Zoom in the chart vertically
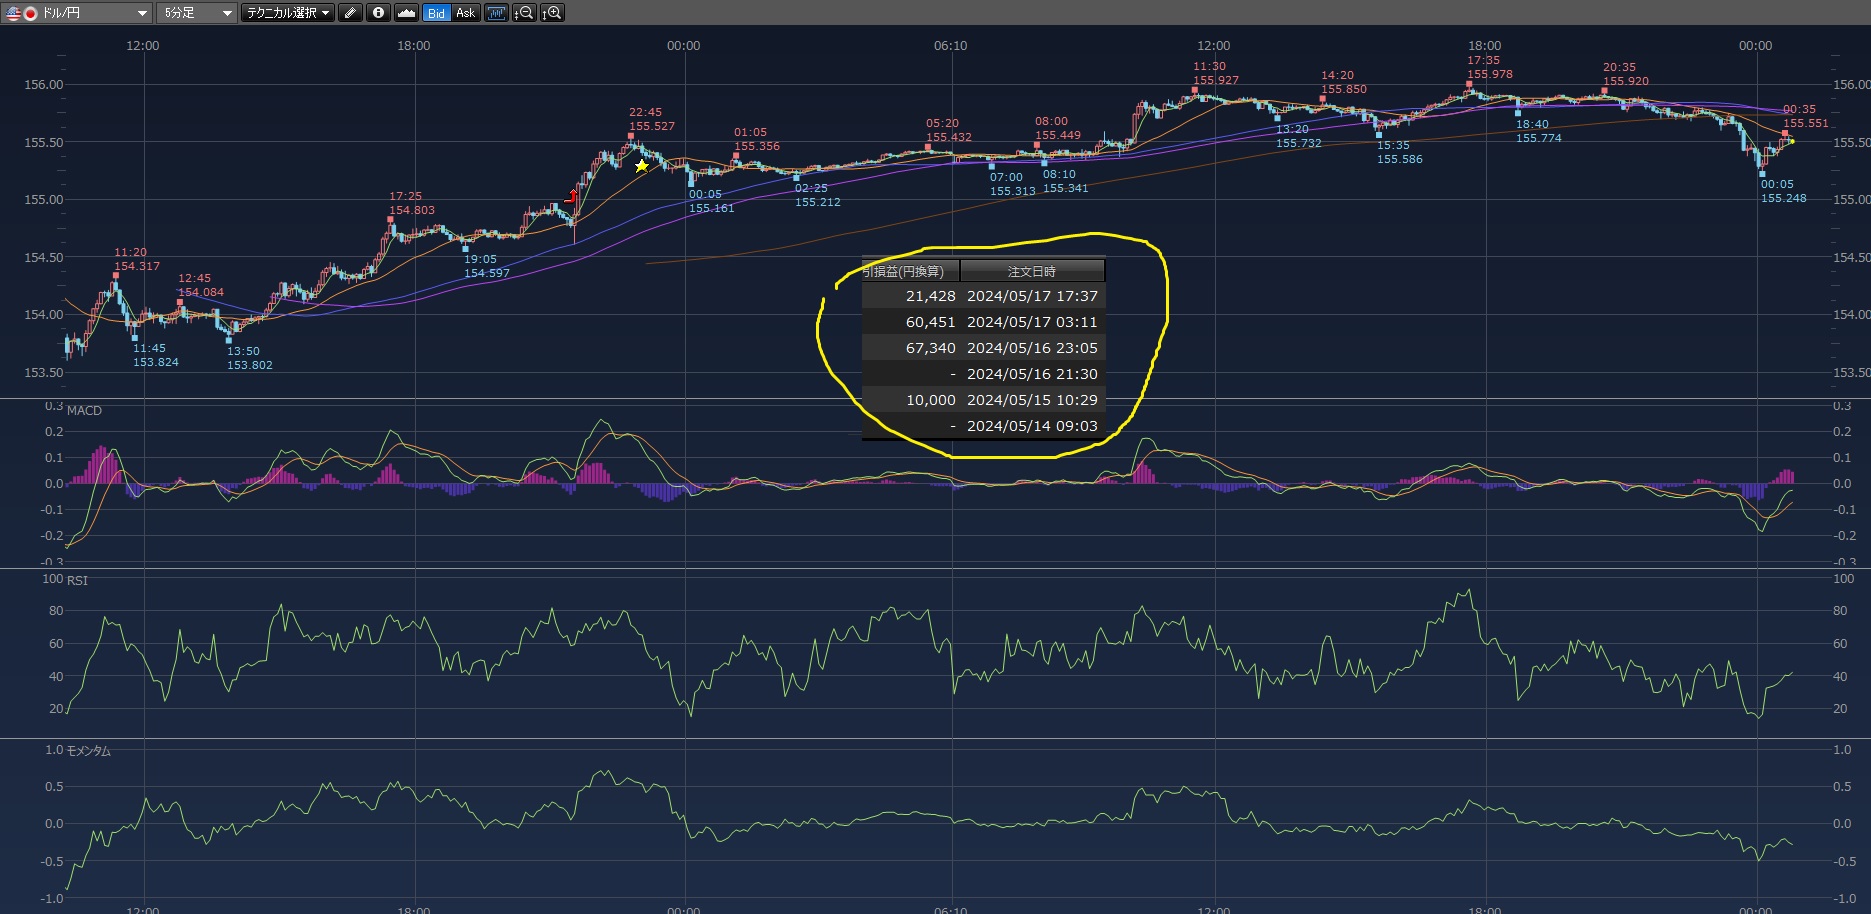1871x914 pixels. coord(552,13)
